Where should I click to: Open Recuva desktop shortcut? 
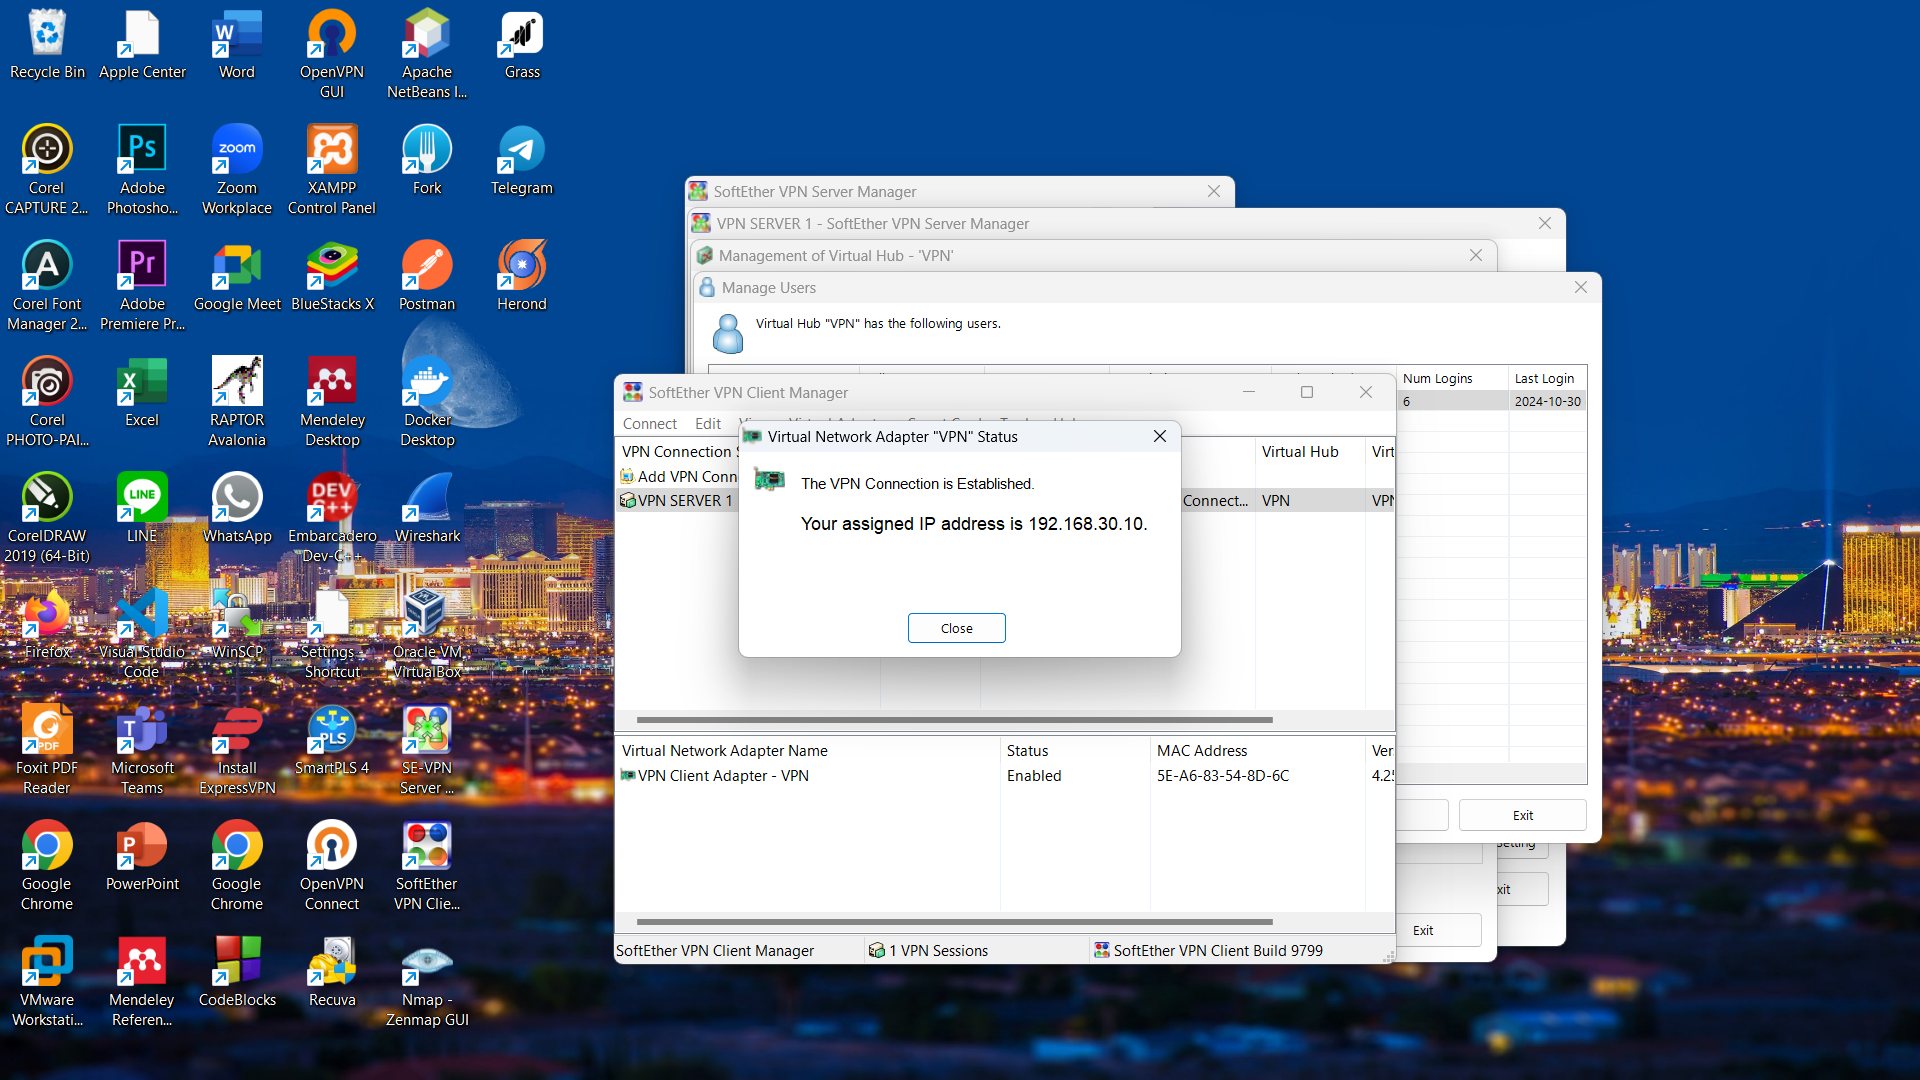tap(332, 973)
